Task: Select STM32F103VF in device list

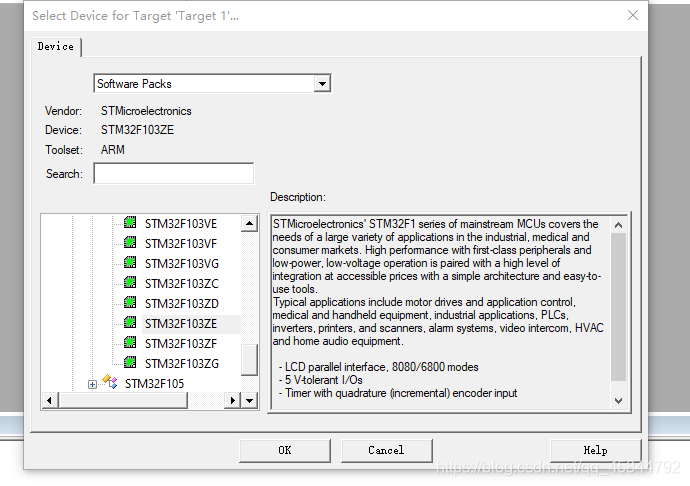Action: click(181, 243)
